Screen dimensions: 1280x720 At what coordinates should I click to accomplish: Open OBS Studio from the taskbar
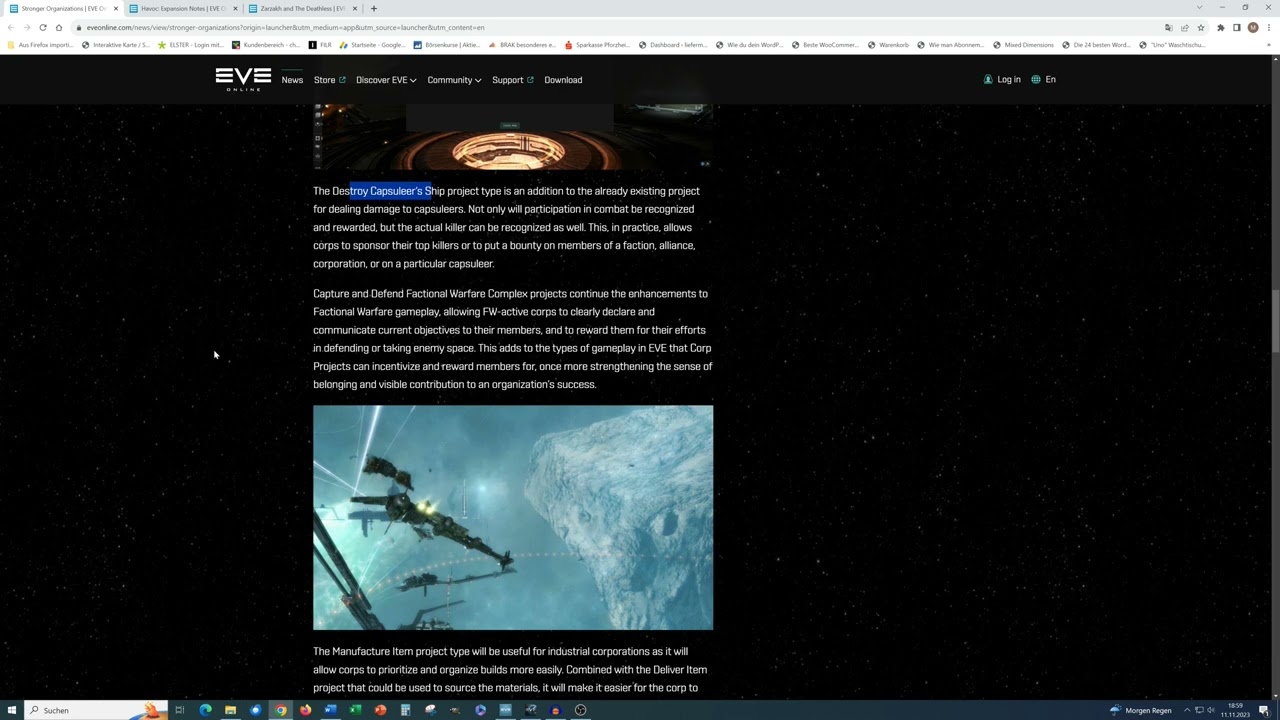580,710
